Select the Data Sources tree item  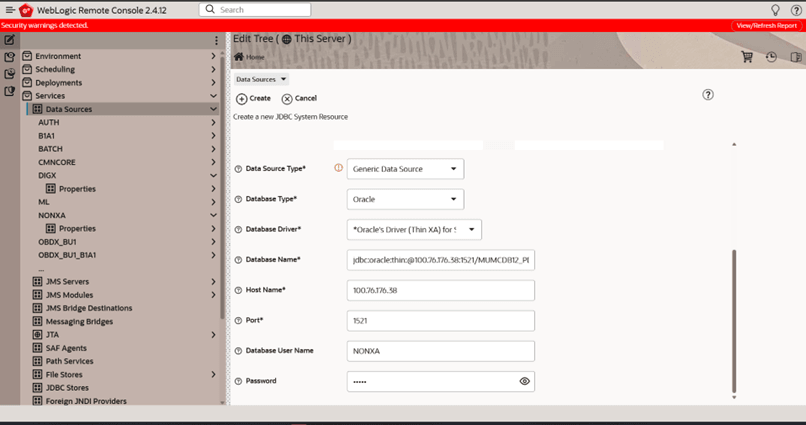point(122,109)
